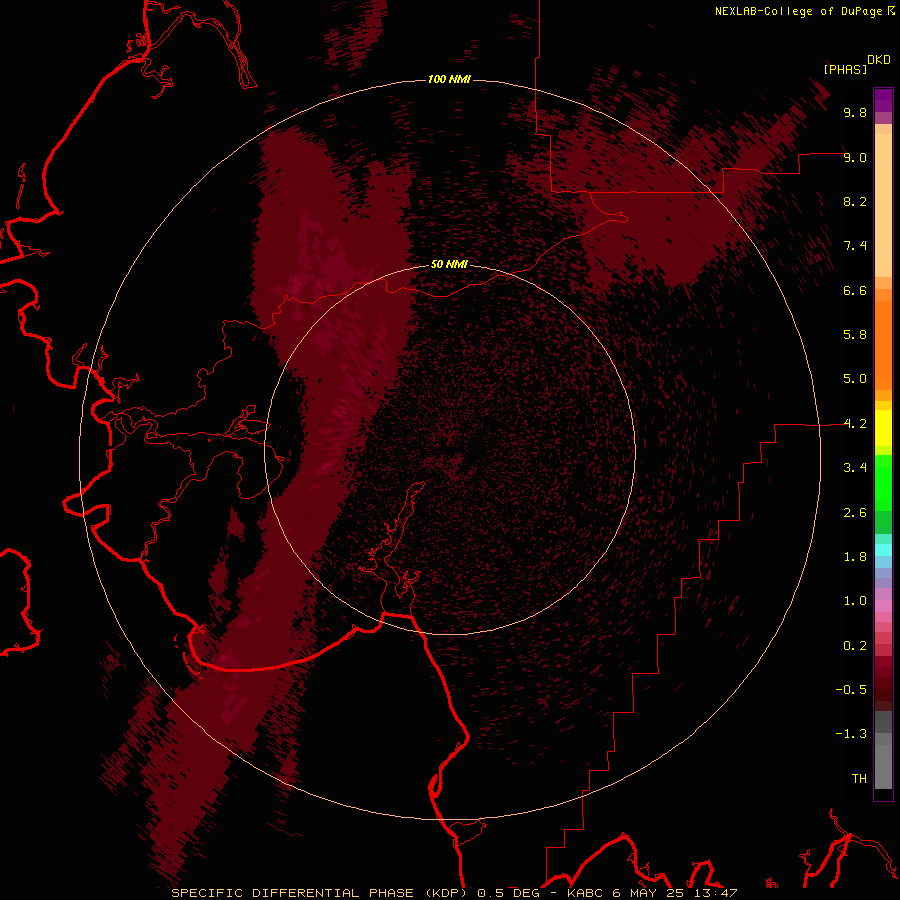Click the SPECIFIC DIFFERENTIAL PHASE (KDP) caption
Screen dimensions: 900x900
(x=319, y=893)
